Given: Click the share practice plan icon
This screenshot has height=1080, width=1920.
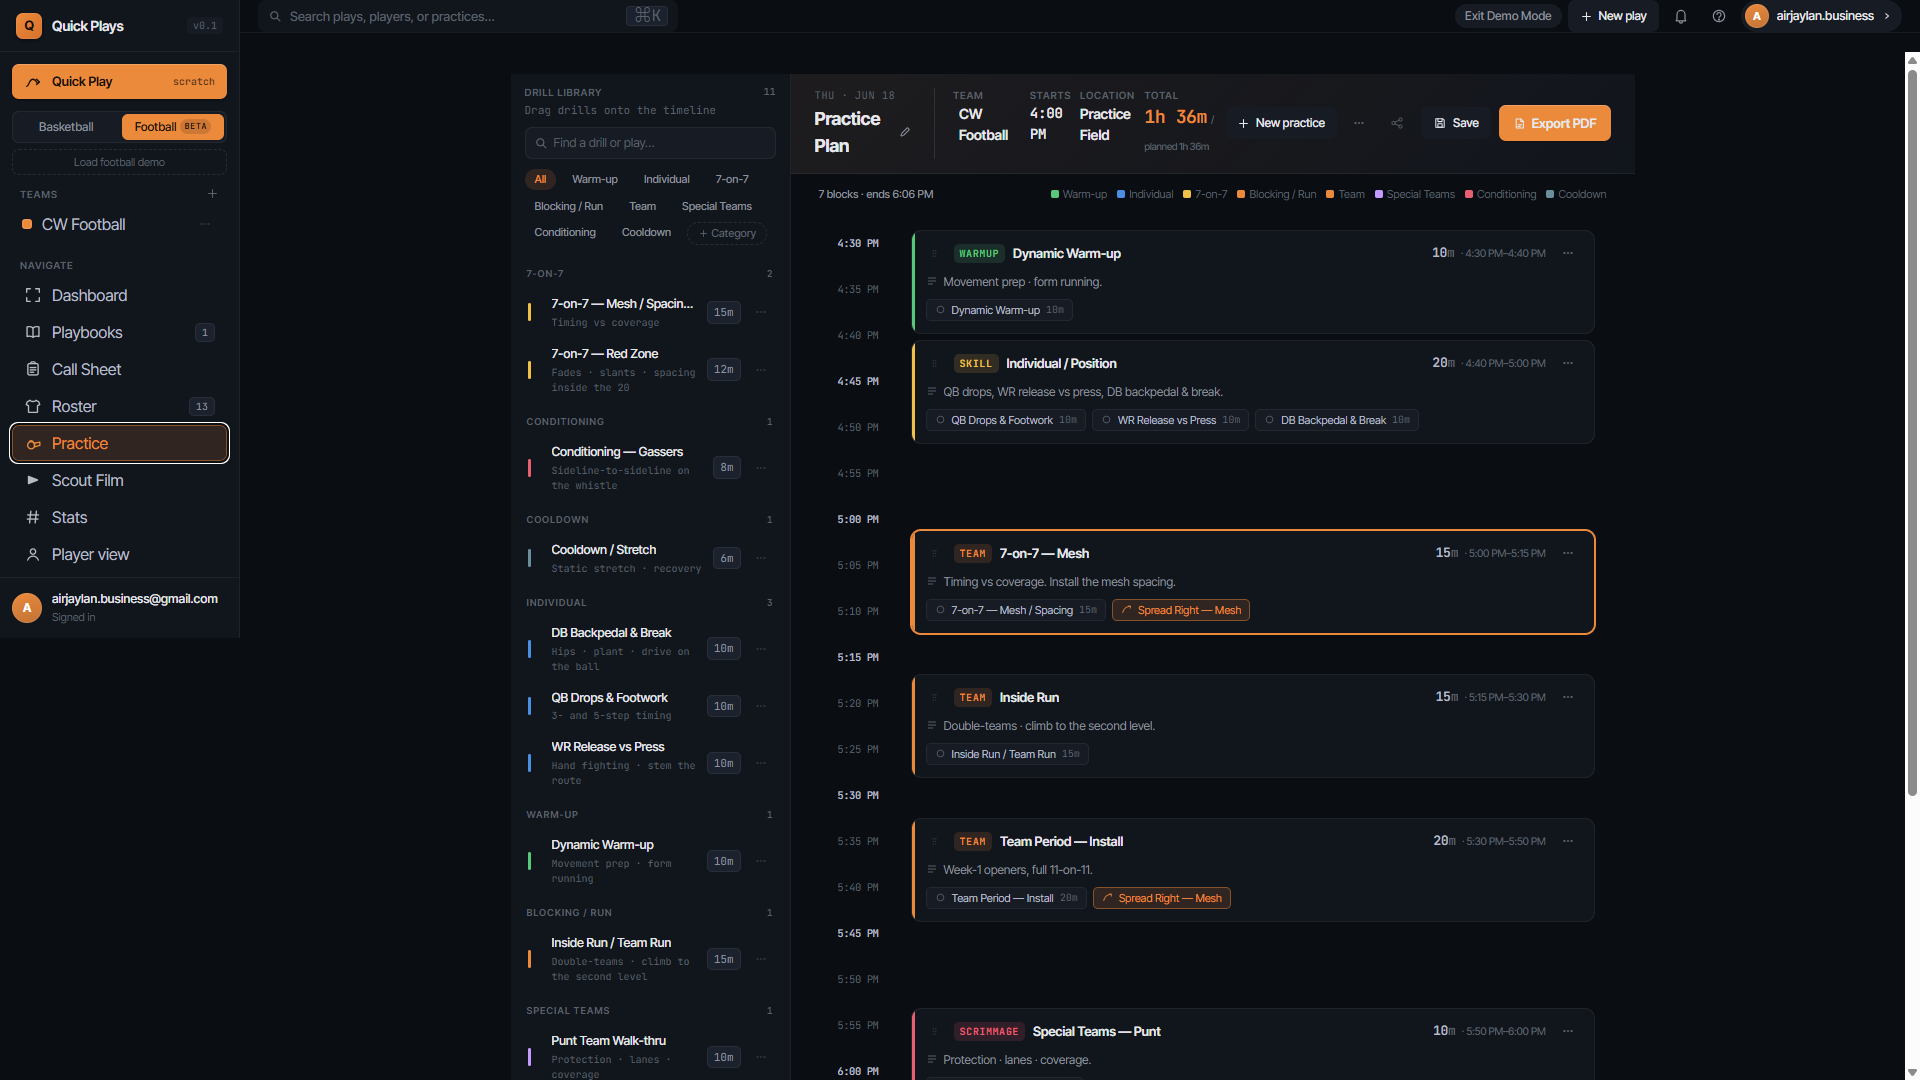Looking at the screenshot, I should point(1397,123).
